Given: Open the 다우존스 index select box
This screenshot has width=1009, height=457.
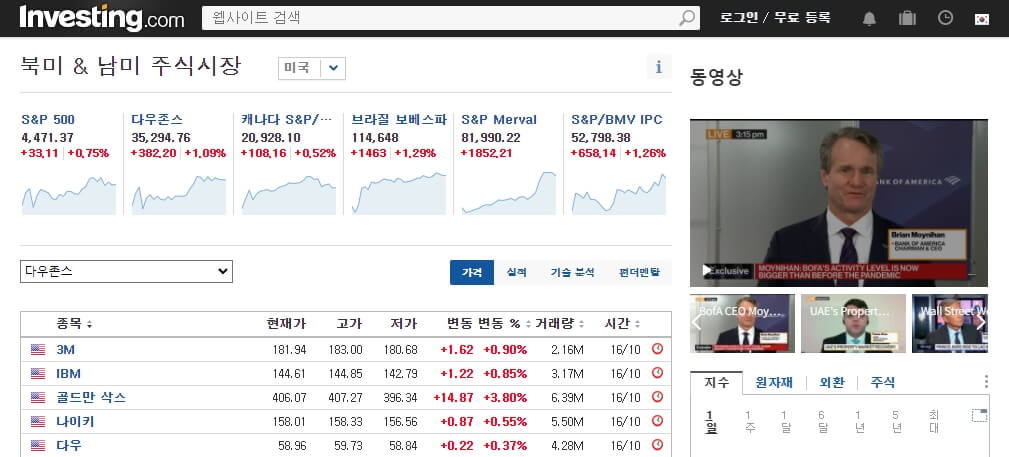Looking at the screenshot, I should (126, 272).
